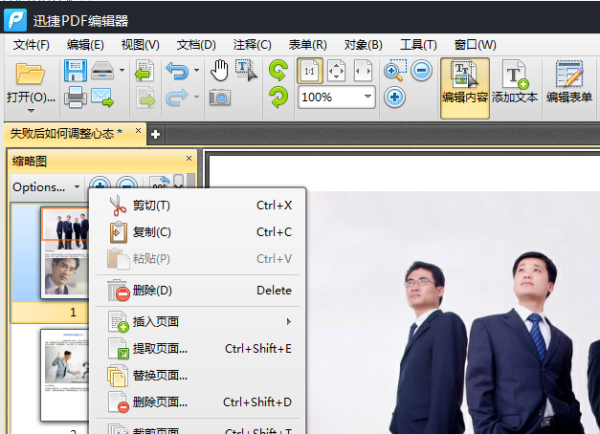Rotate view clockwise green arrow
Viewport: 600px width, 434px height.
(278, 70)
